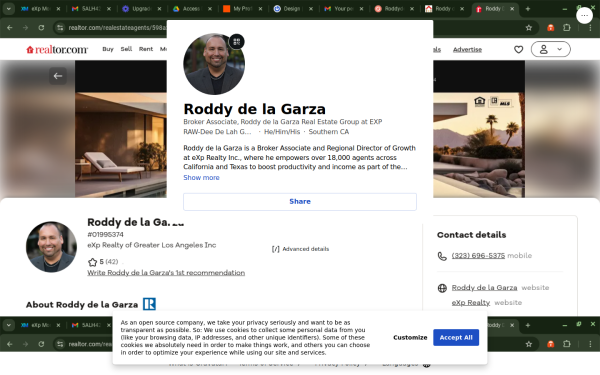
Task: Open the user account dropdown
Action: [550, 49]
